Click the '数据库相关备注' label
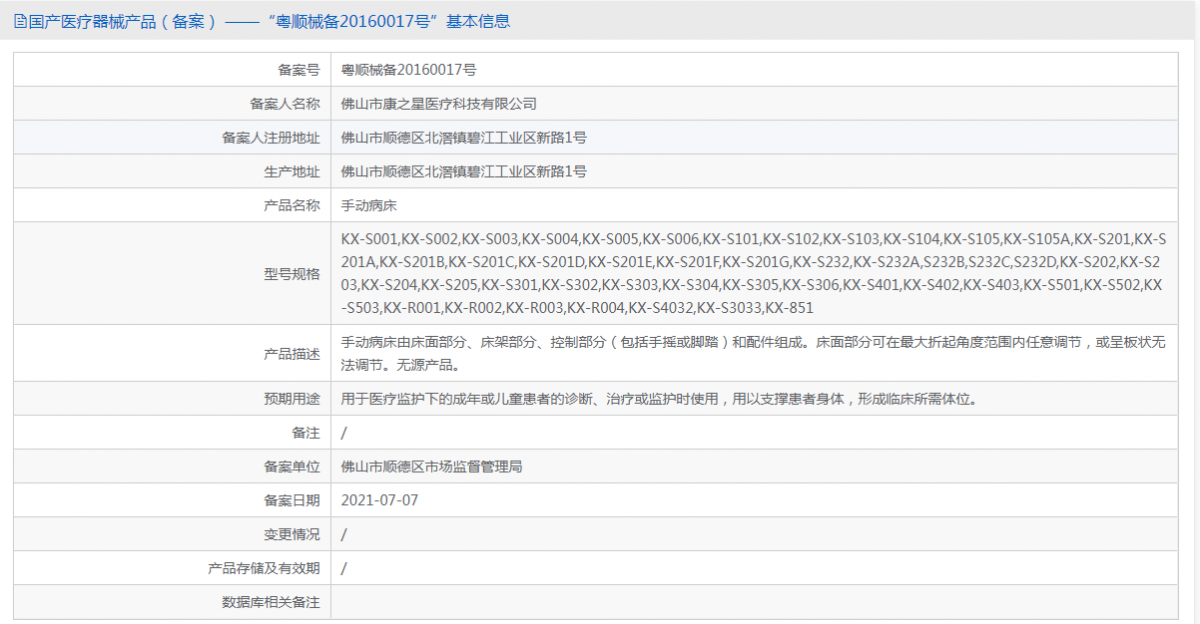This screenshot has height=624, width=1200. point(271,602)
